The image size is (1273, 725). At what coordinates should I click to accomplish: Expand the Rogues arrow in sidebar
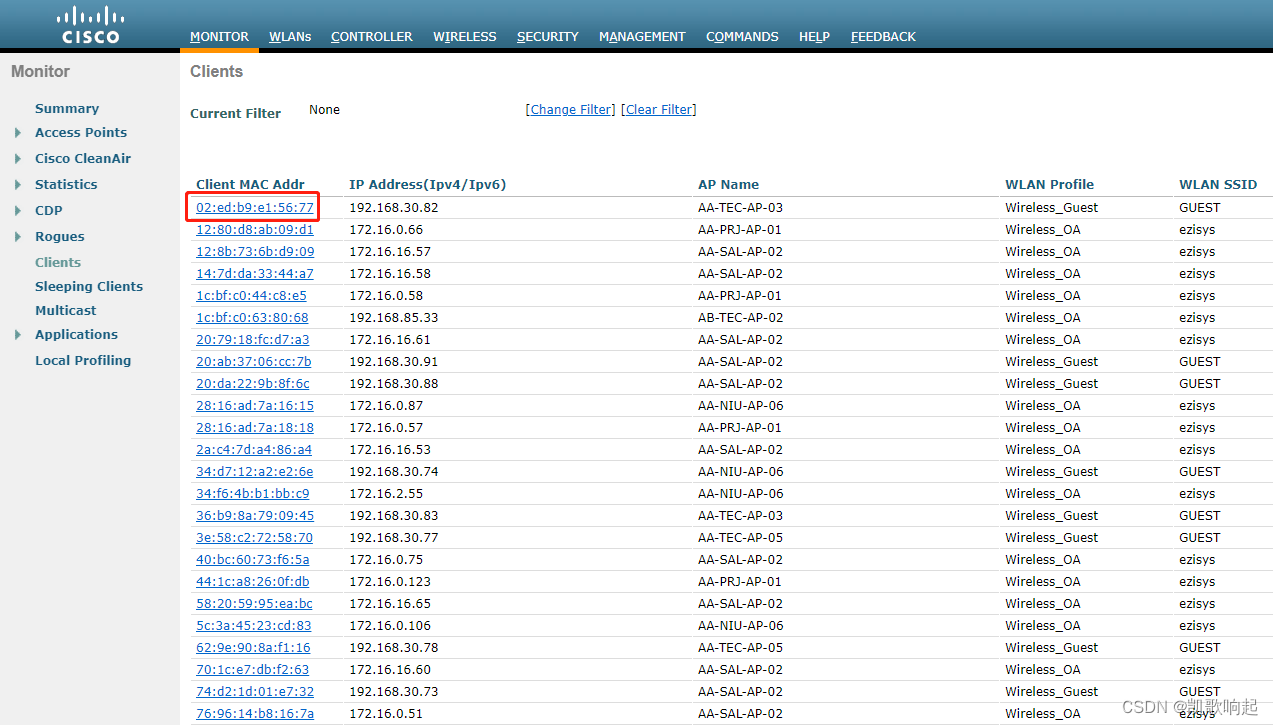click(17, 237)
